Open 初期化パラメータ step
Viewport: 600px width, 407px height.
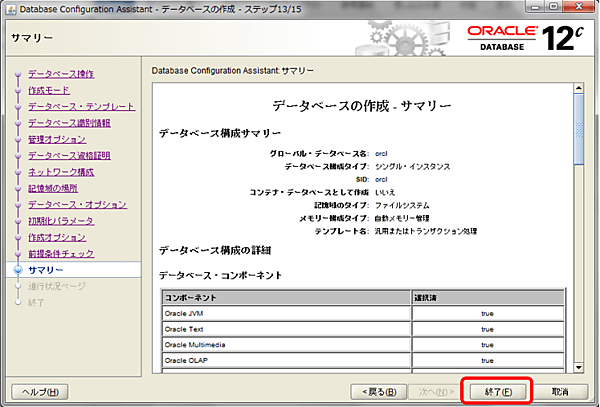pos(61,221)
